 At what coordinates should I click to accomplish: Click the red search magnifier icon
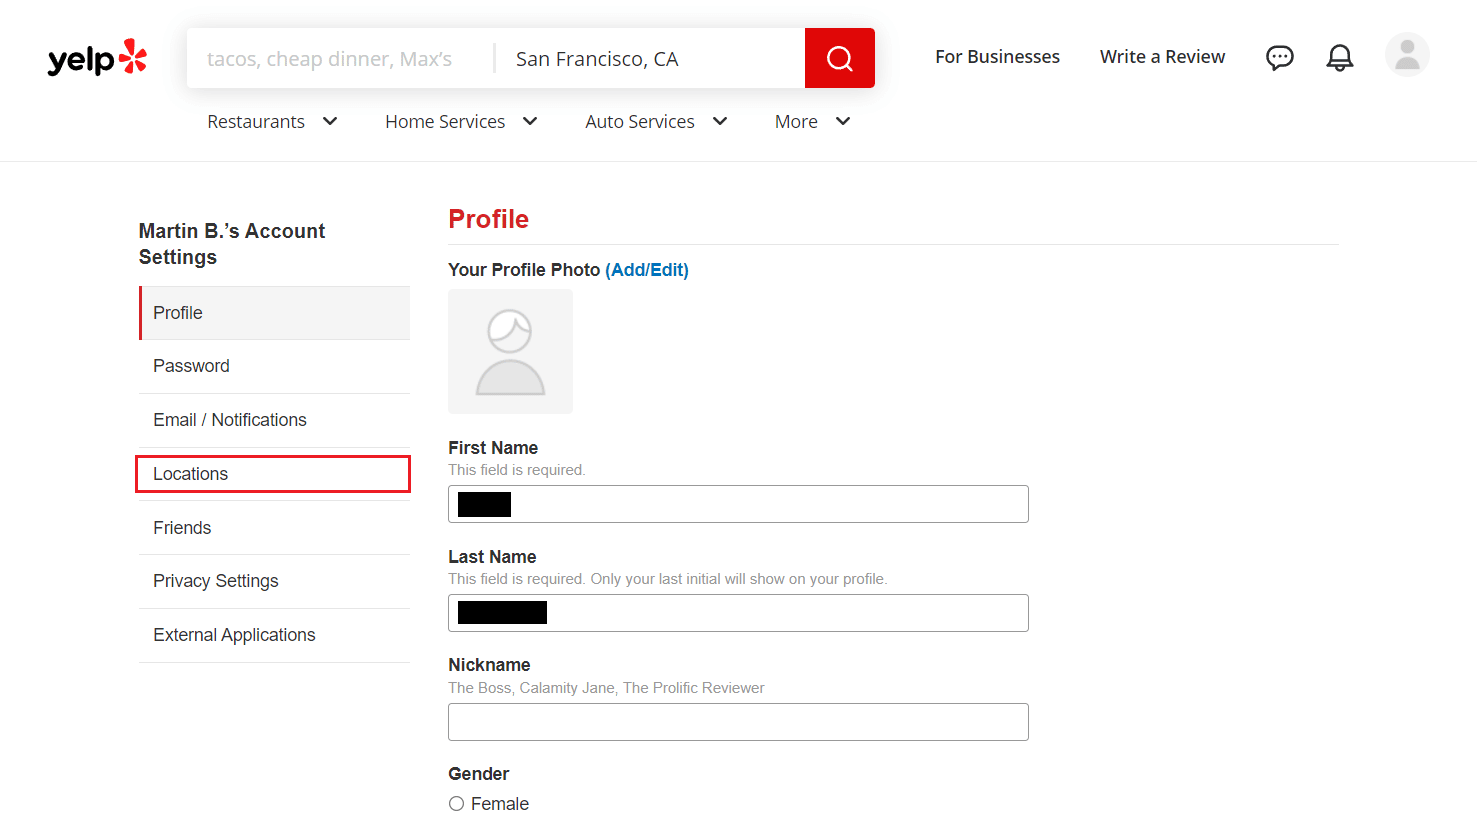click(839, 58)
